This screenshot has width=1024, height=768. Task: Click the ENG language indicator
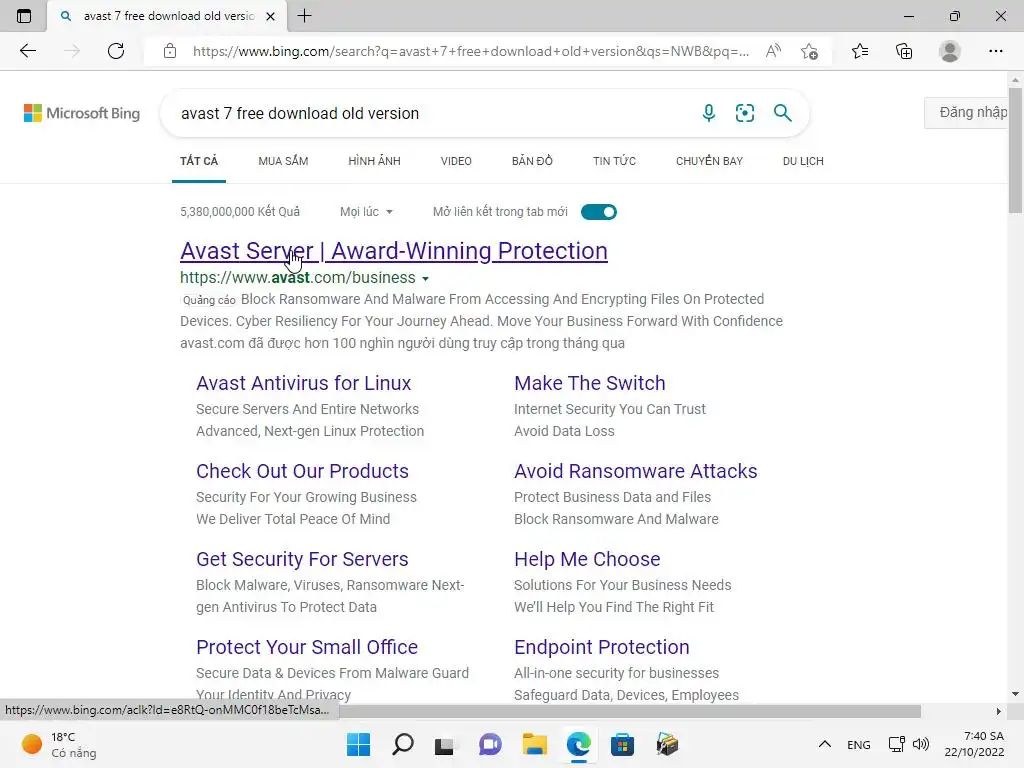pos(858,745)
